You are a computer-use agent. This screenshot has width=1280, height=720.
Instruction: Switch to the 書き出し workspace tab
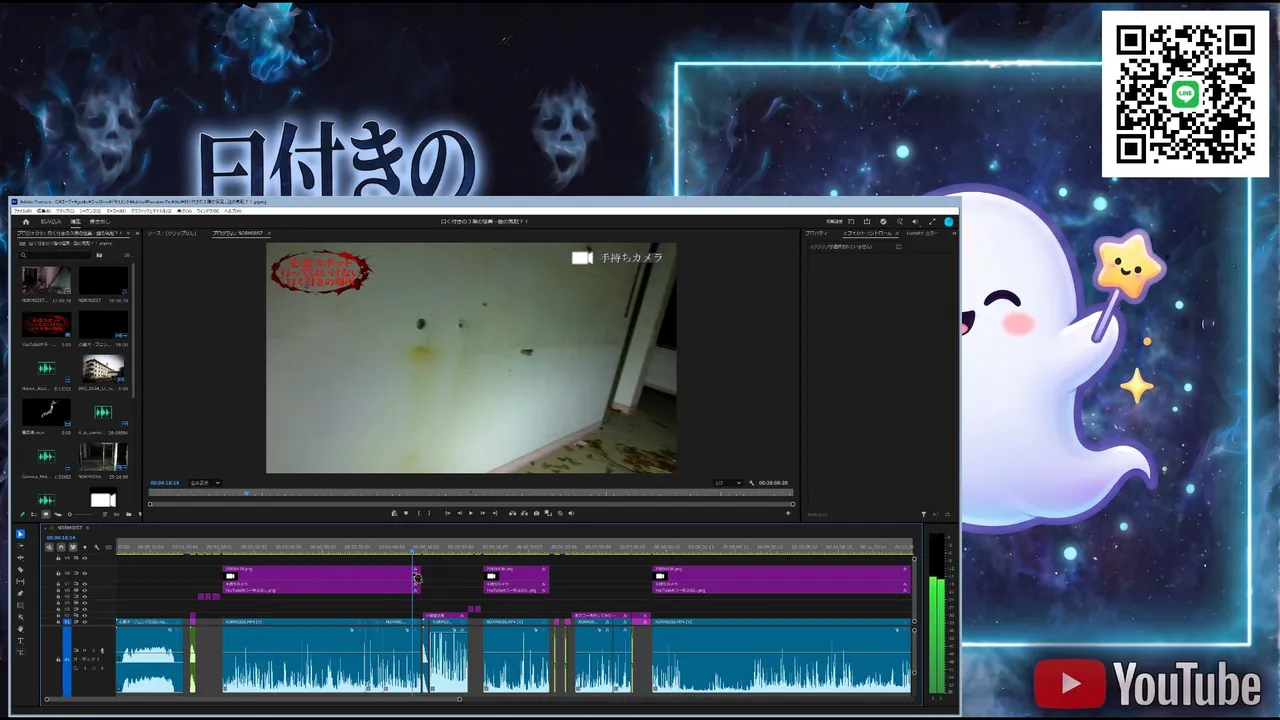(x=100, y=221)
